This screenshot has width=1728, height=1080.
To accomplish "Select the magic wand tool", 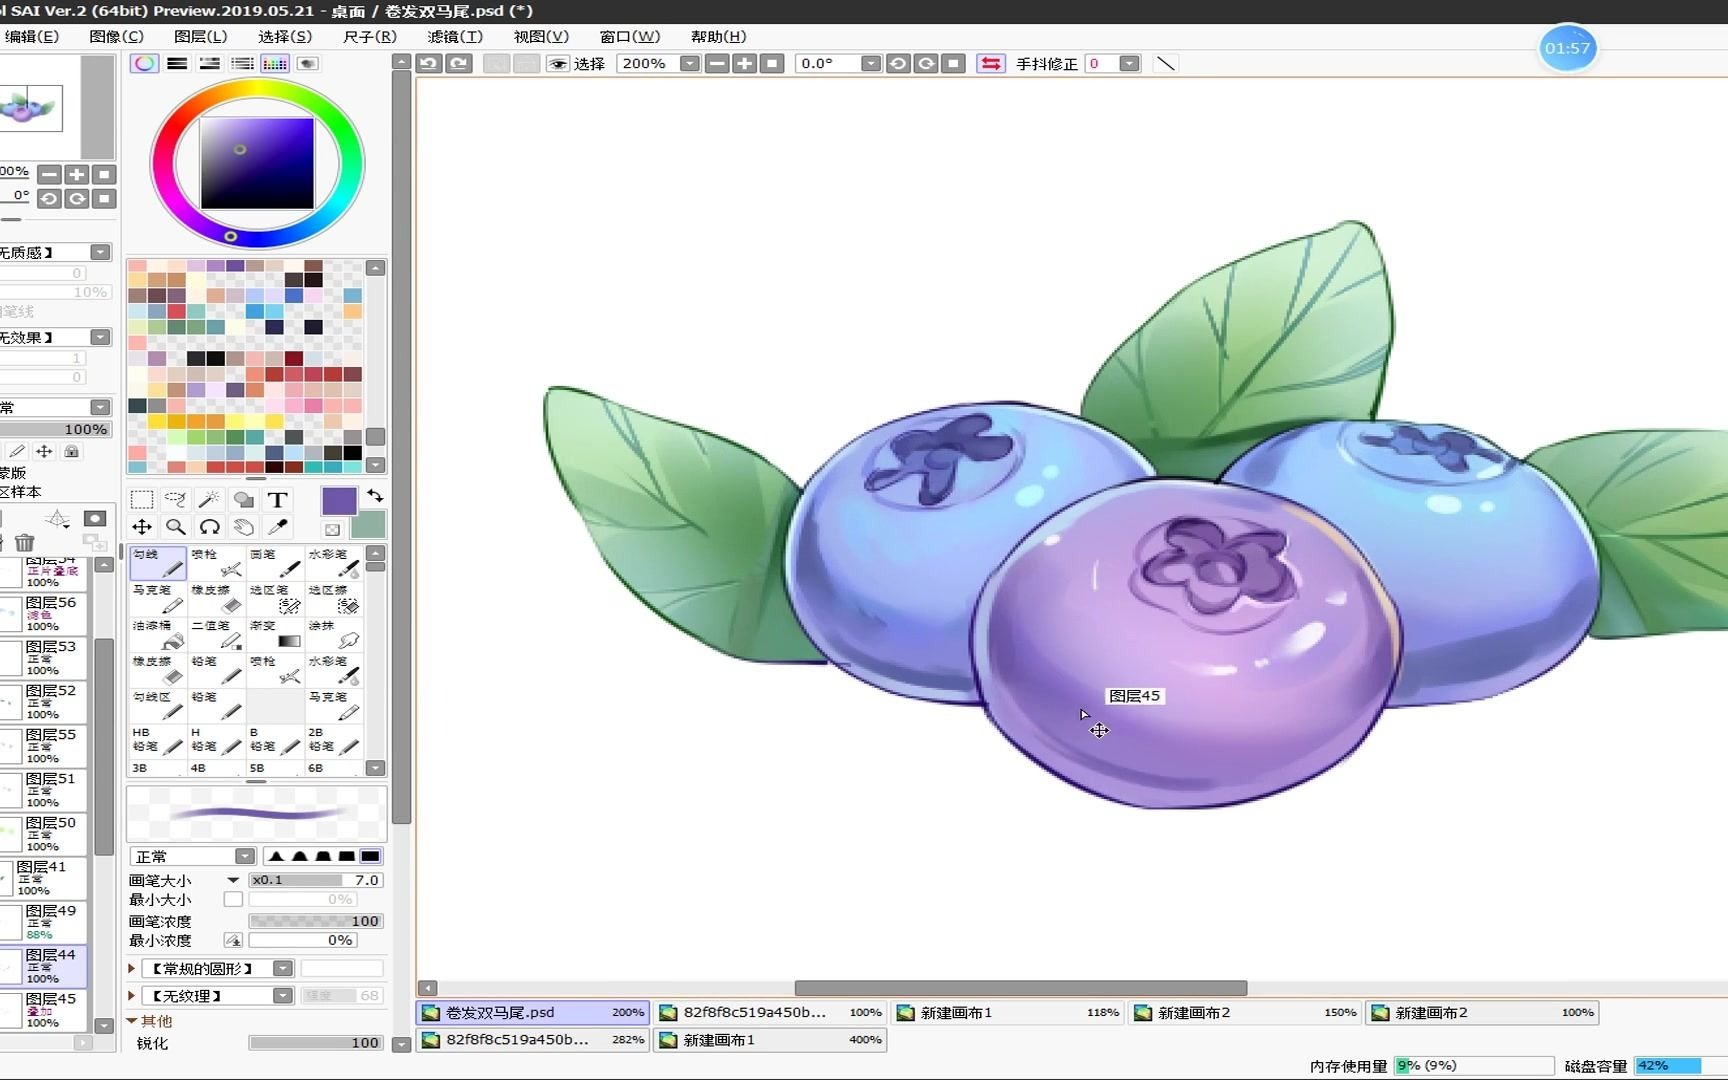I will tap(210, 499).
